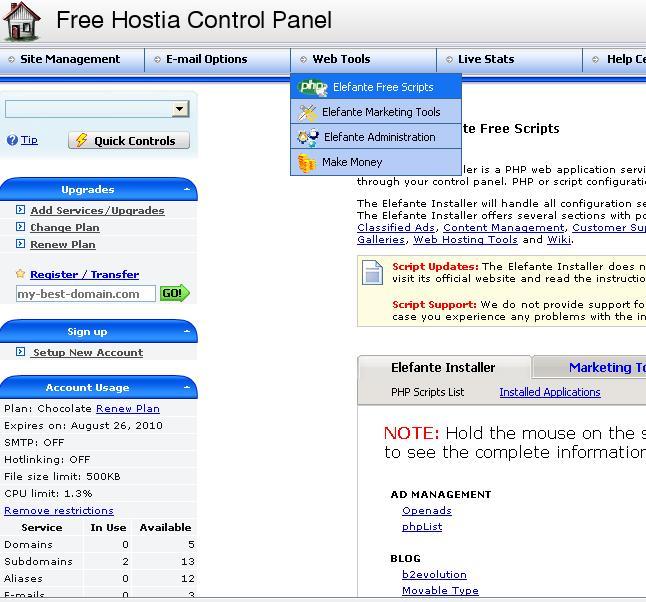The image size is (646, 602).
Task: Open the Tip link
Action: coord(29,140)
